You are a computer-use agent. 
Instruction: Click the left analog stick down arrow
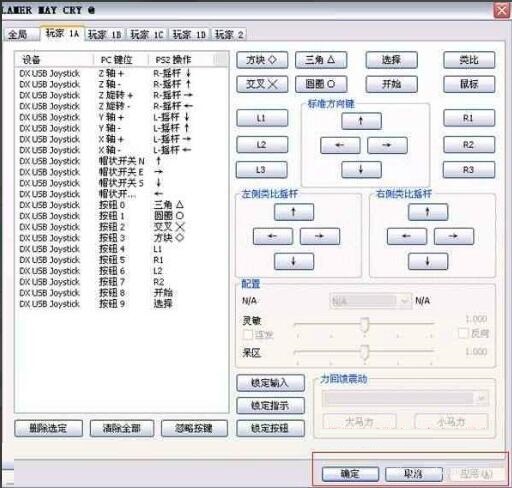[294, 261]
